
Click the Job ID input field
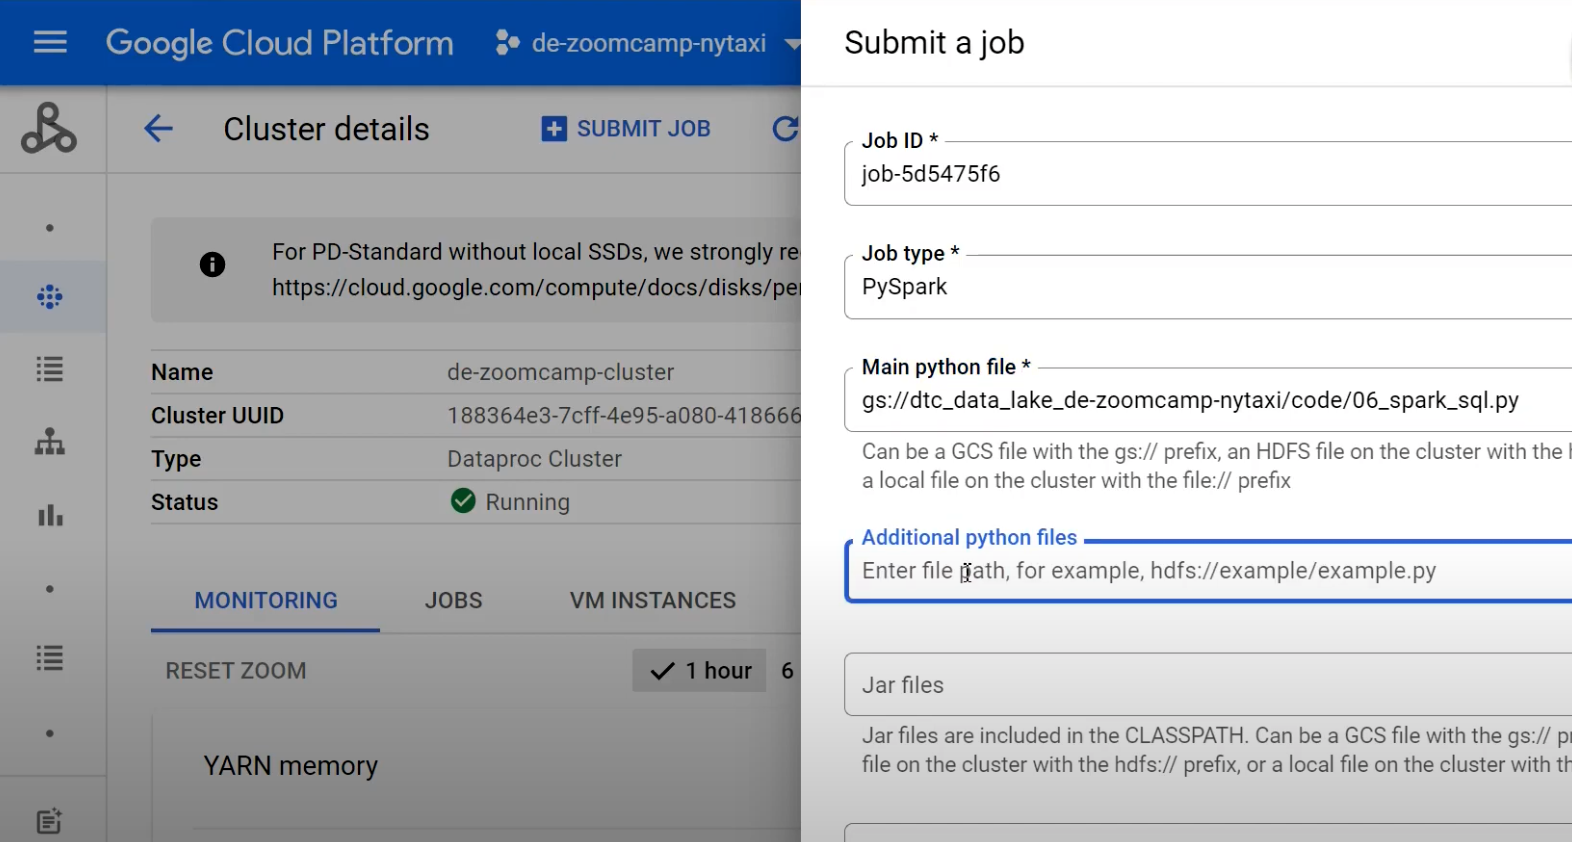(x=1208, y=174)
